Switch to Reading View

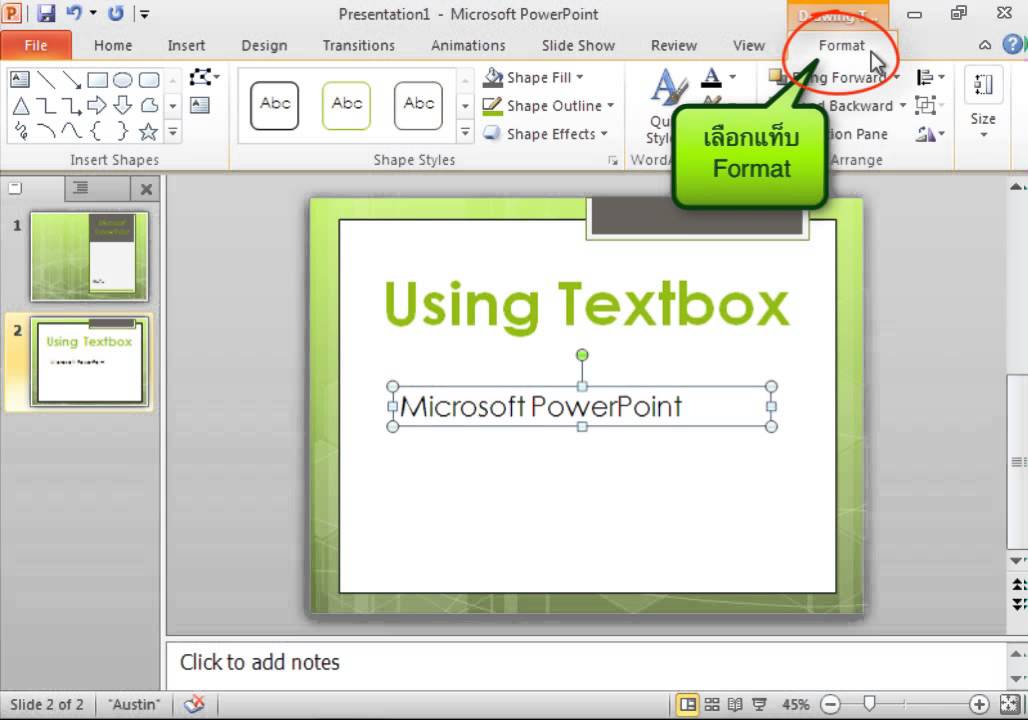coord(736,704)
